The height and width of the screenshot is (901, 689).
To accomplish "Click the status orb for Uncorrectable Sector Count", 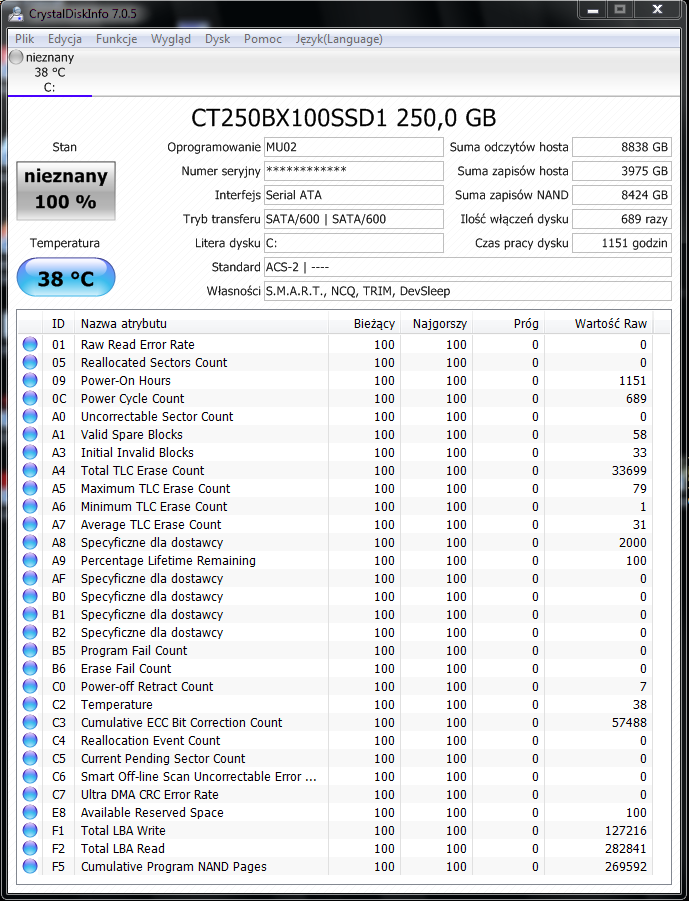I will click(30, 416).
